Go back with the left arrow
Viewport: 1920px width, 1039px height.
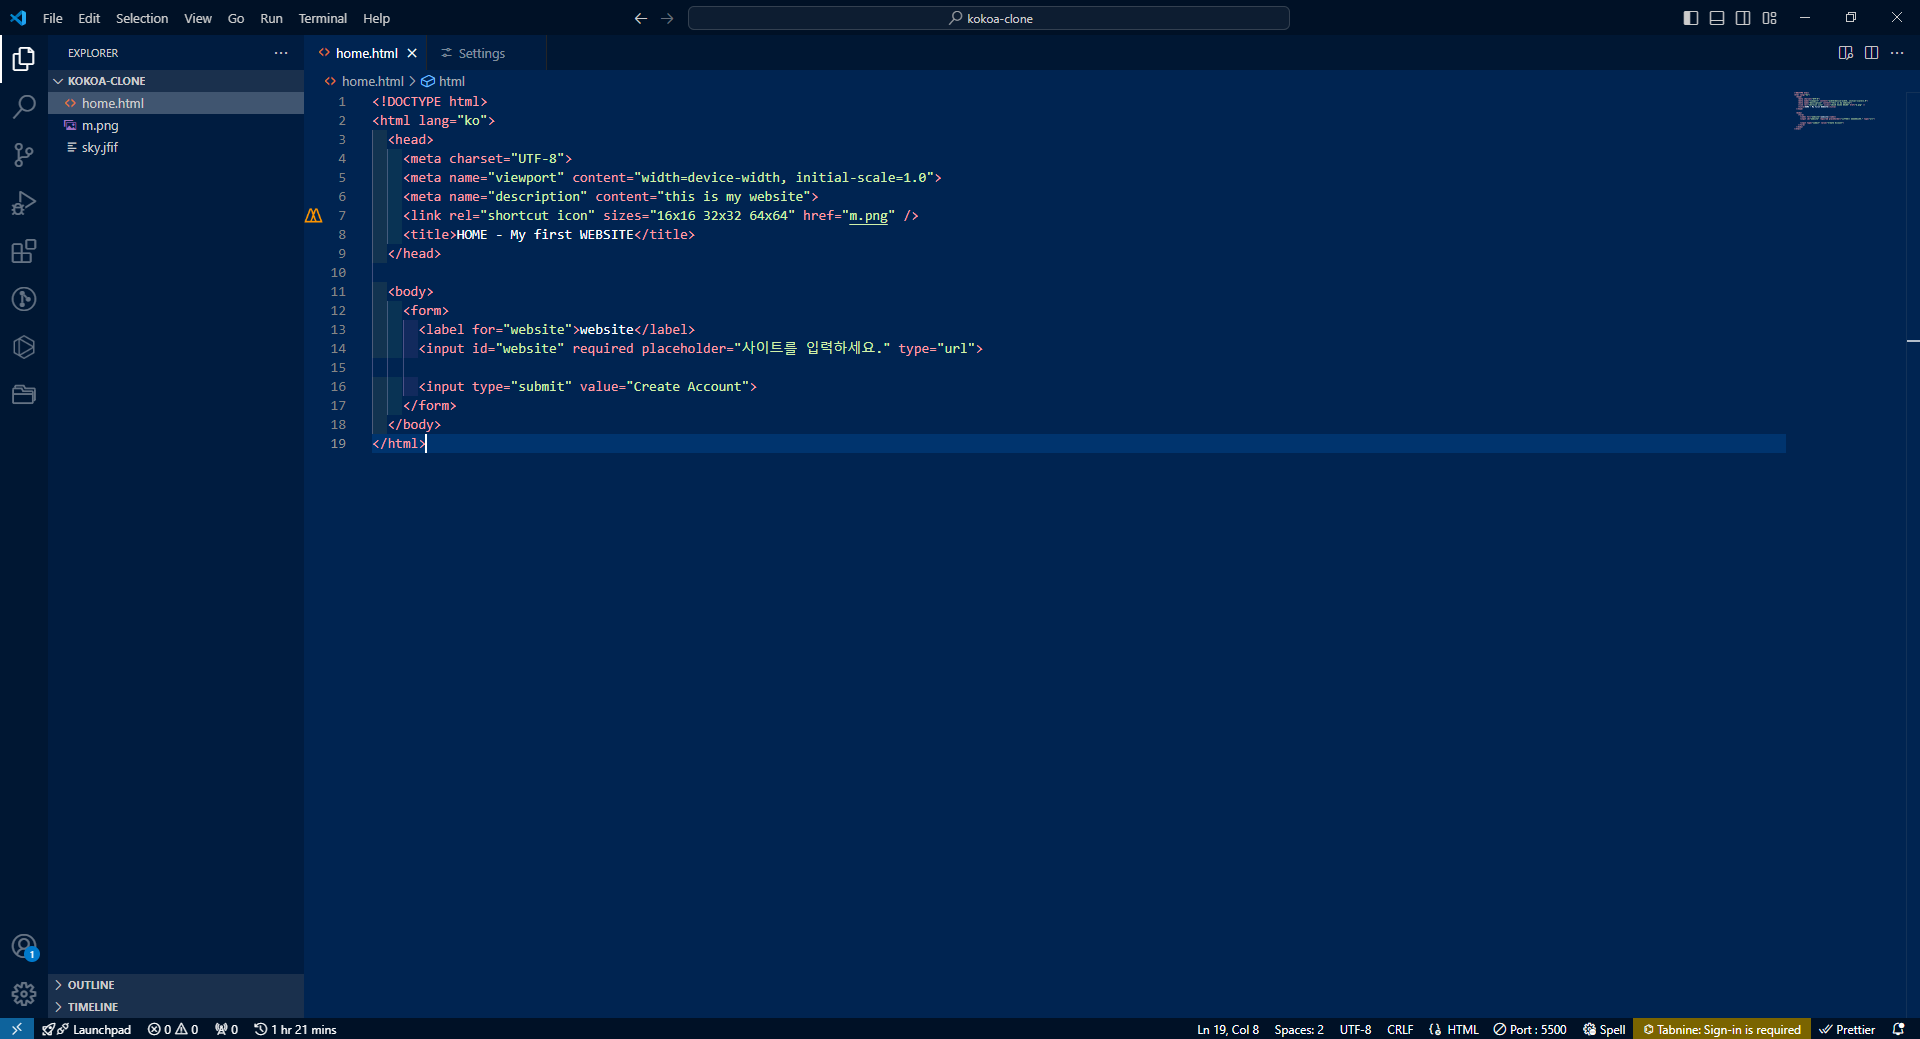(x=641, y=18)
